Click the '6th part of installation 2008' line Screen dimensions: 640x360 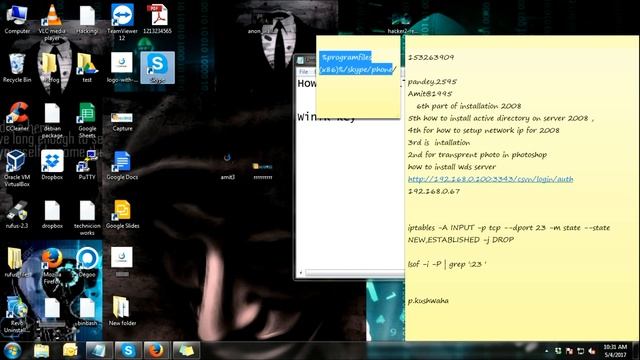click(x=469, y=106)
